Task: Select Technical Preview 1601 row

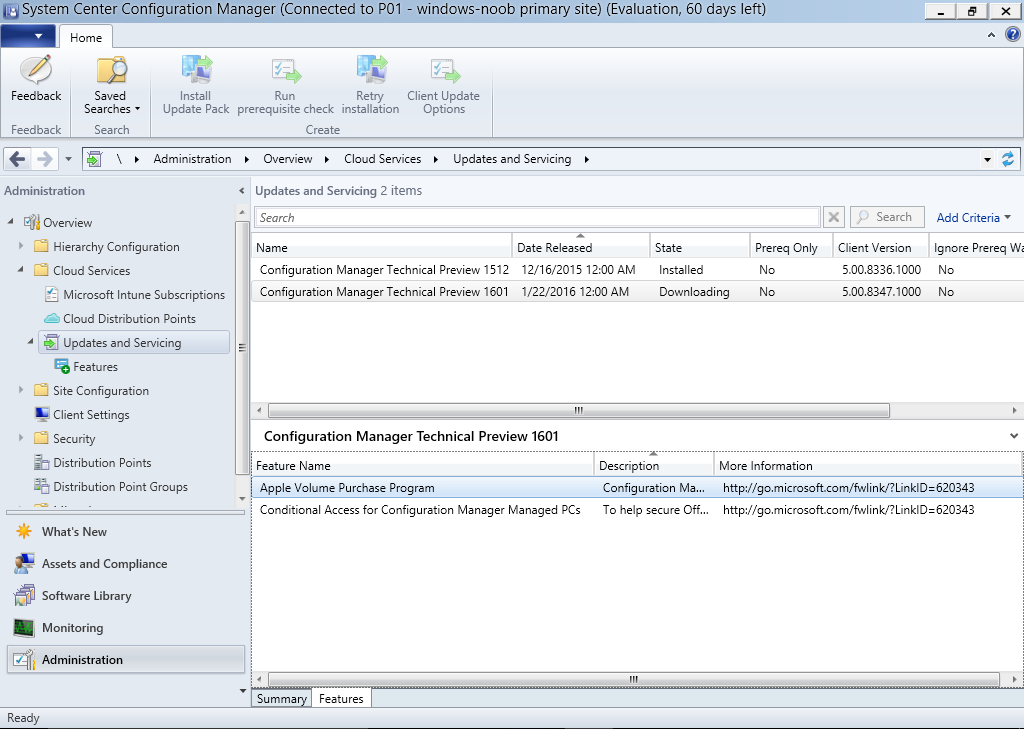Action: (637, 292)
